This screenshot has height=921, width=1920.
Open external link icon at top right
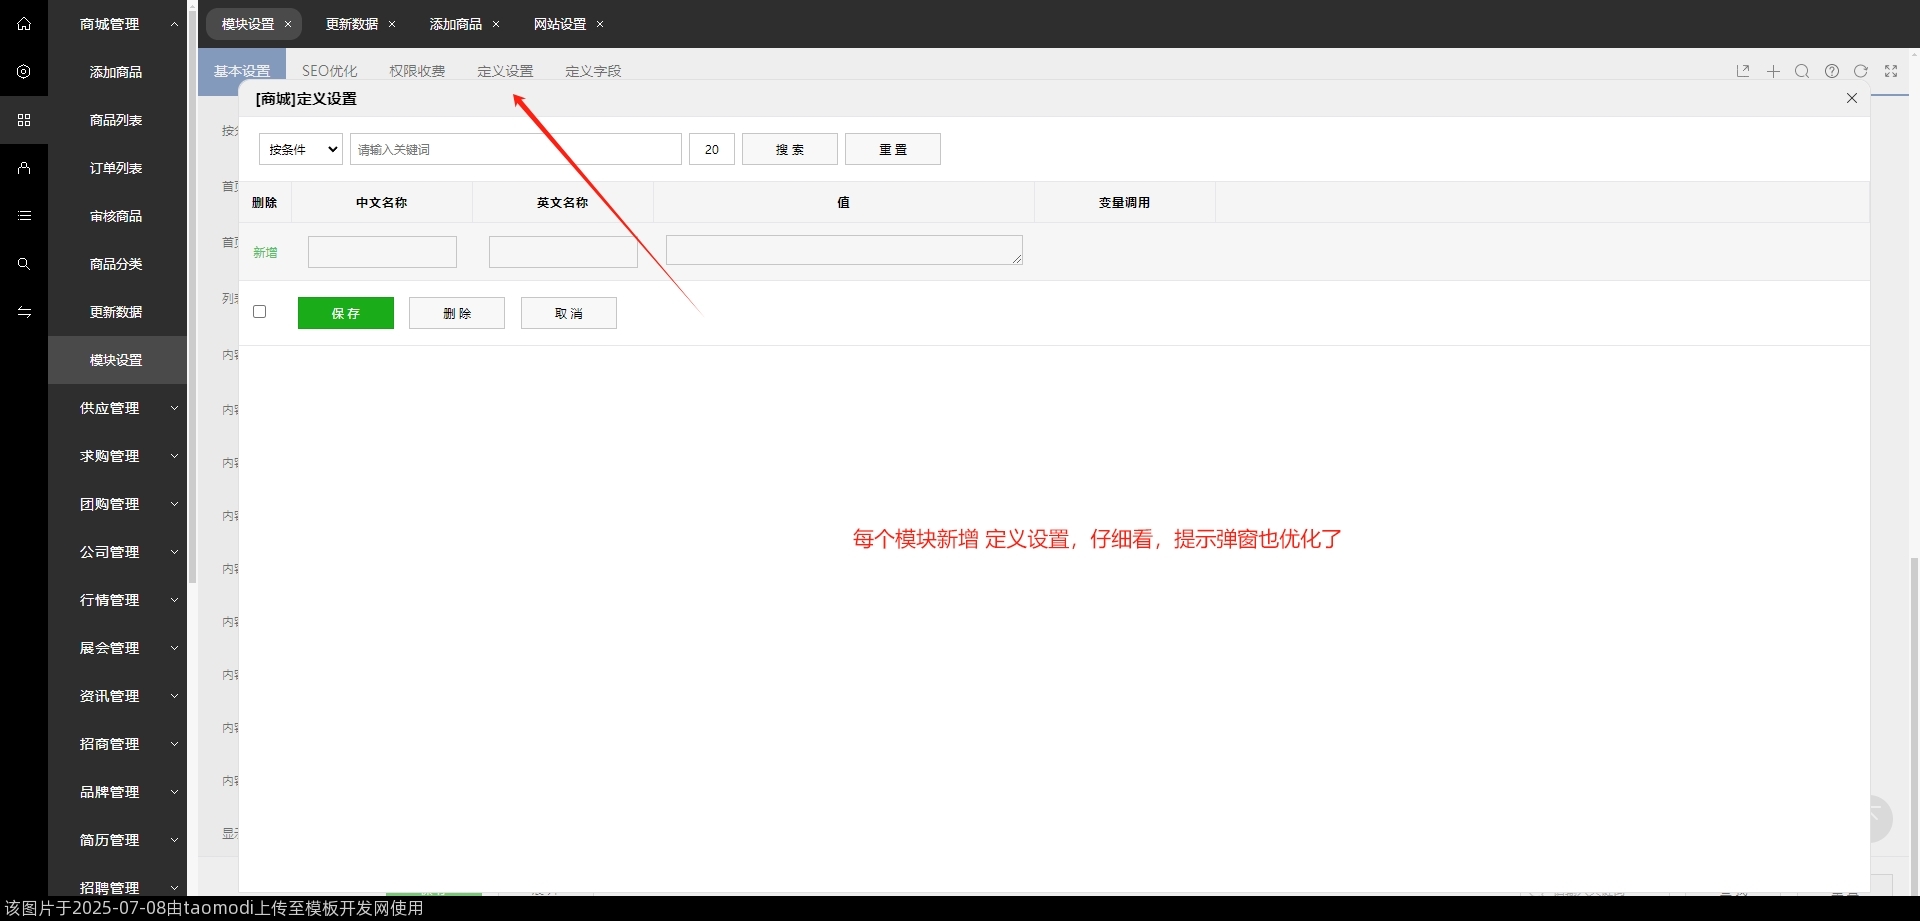click(1743, 71)
